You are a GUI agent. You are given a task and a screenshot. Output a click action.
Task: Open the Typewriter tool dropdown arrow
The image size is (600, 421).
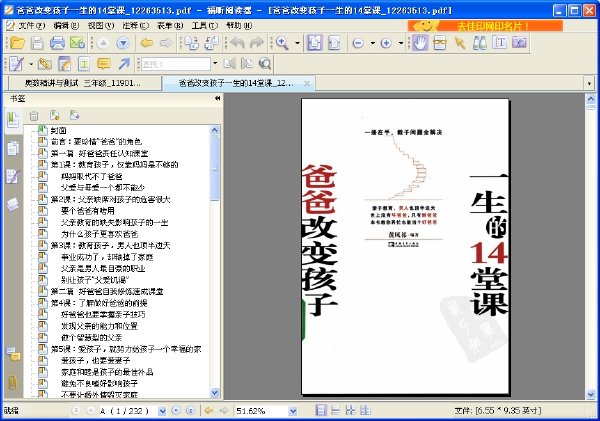31,64
